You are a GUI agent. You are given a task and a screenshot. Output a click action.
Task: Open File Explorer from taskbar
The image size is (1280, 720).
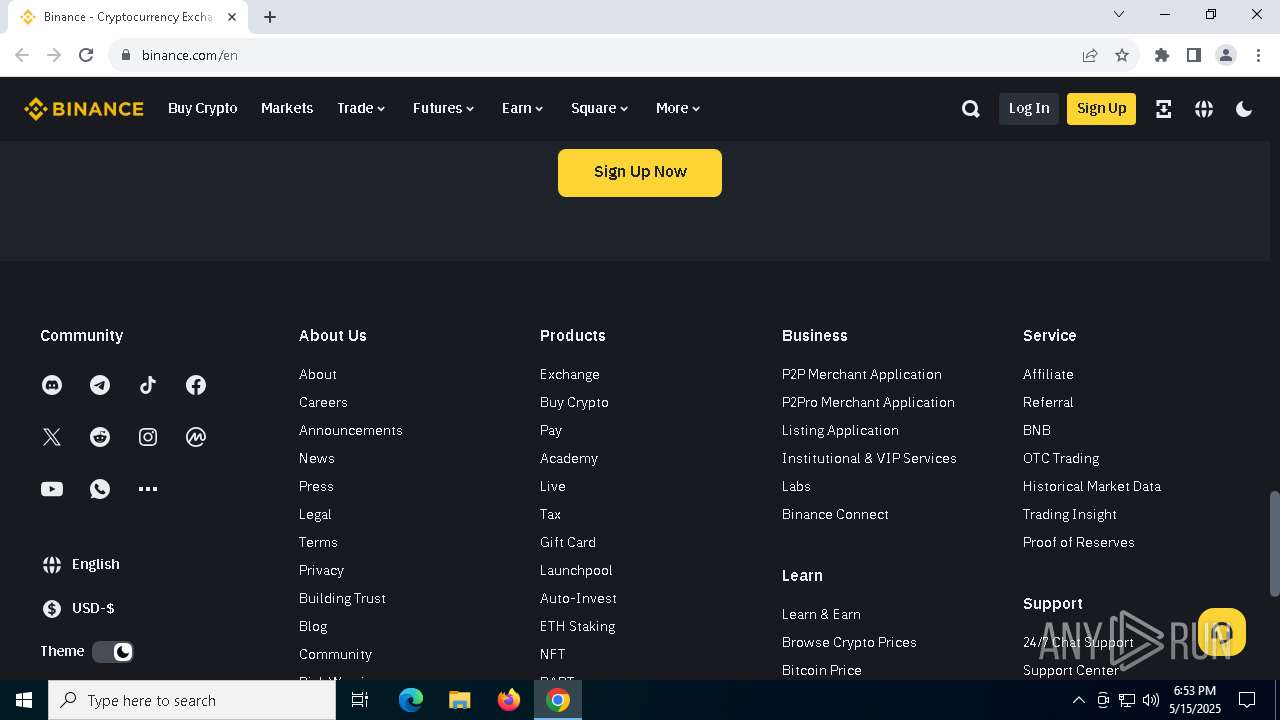460,700
